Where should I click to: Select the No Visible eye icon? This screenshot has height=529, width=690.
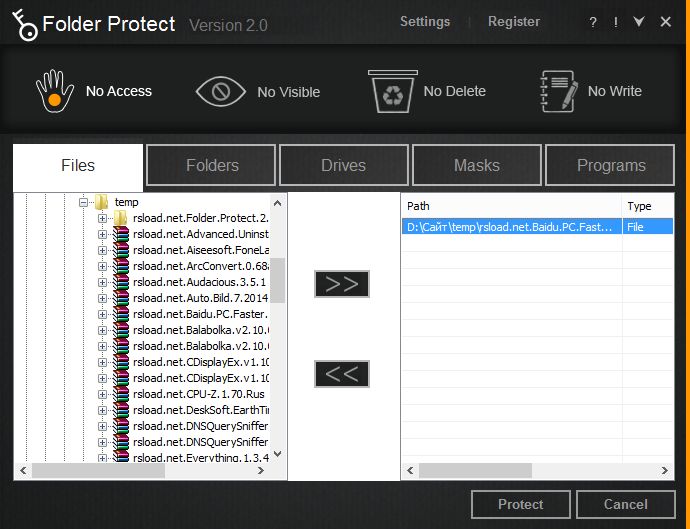pyautogui.click(x=220, y=92)
